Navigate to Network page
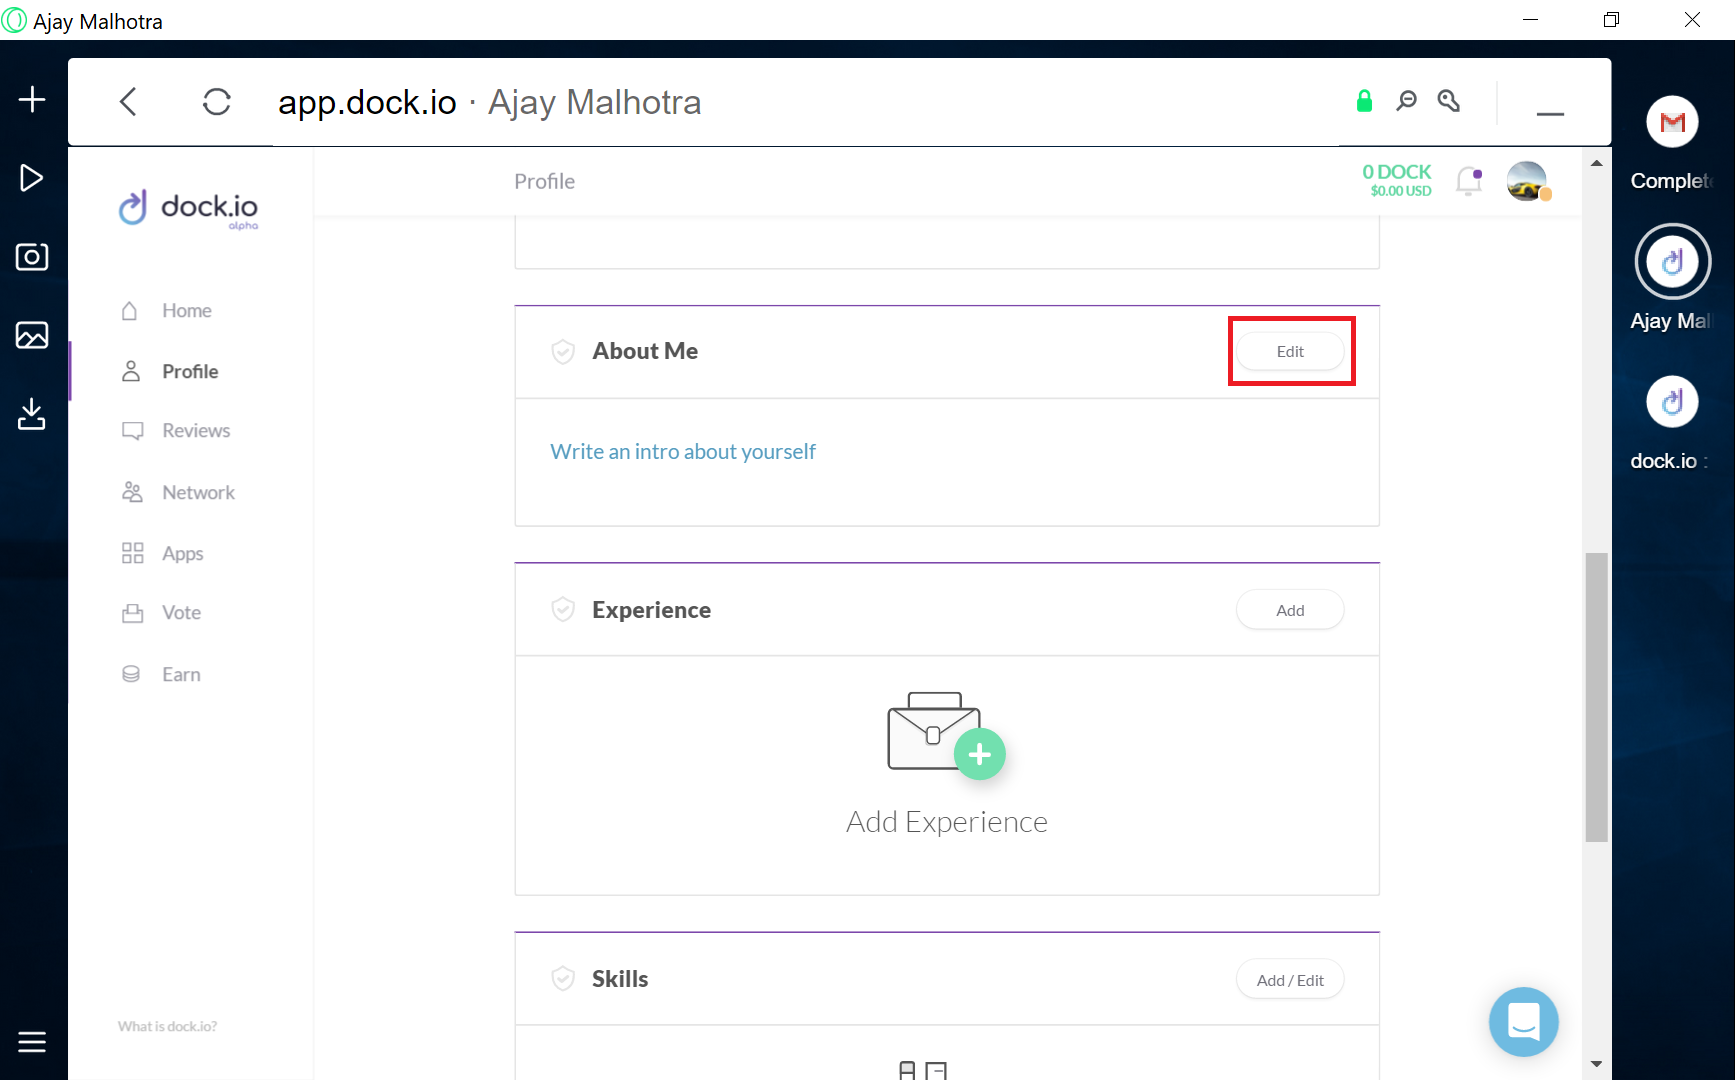Image resolution: width=1735 pixels, height=1080 pixels. pyautogui.click(x=198, y=493)
